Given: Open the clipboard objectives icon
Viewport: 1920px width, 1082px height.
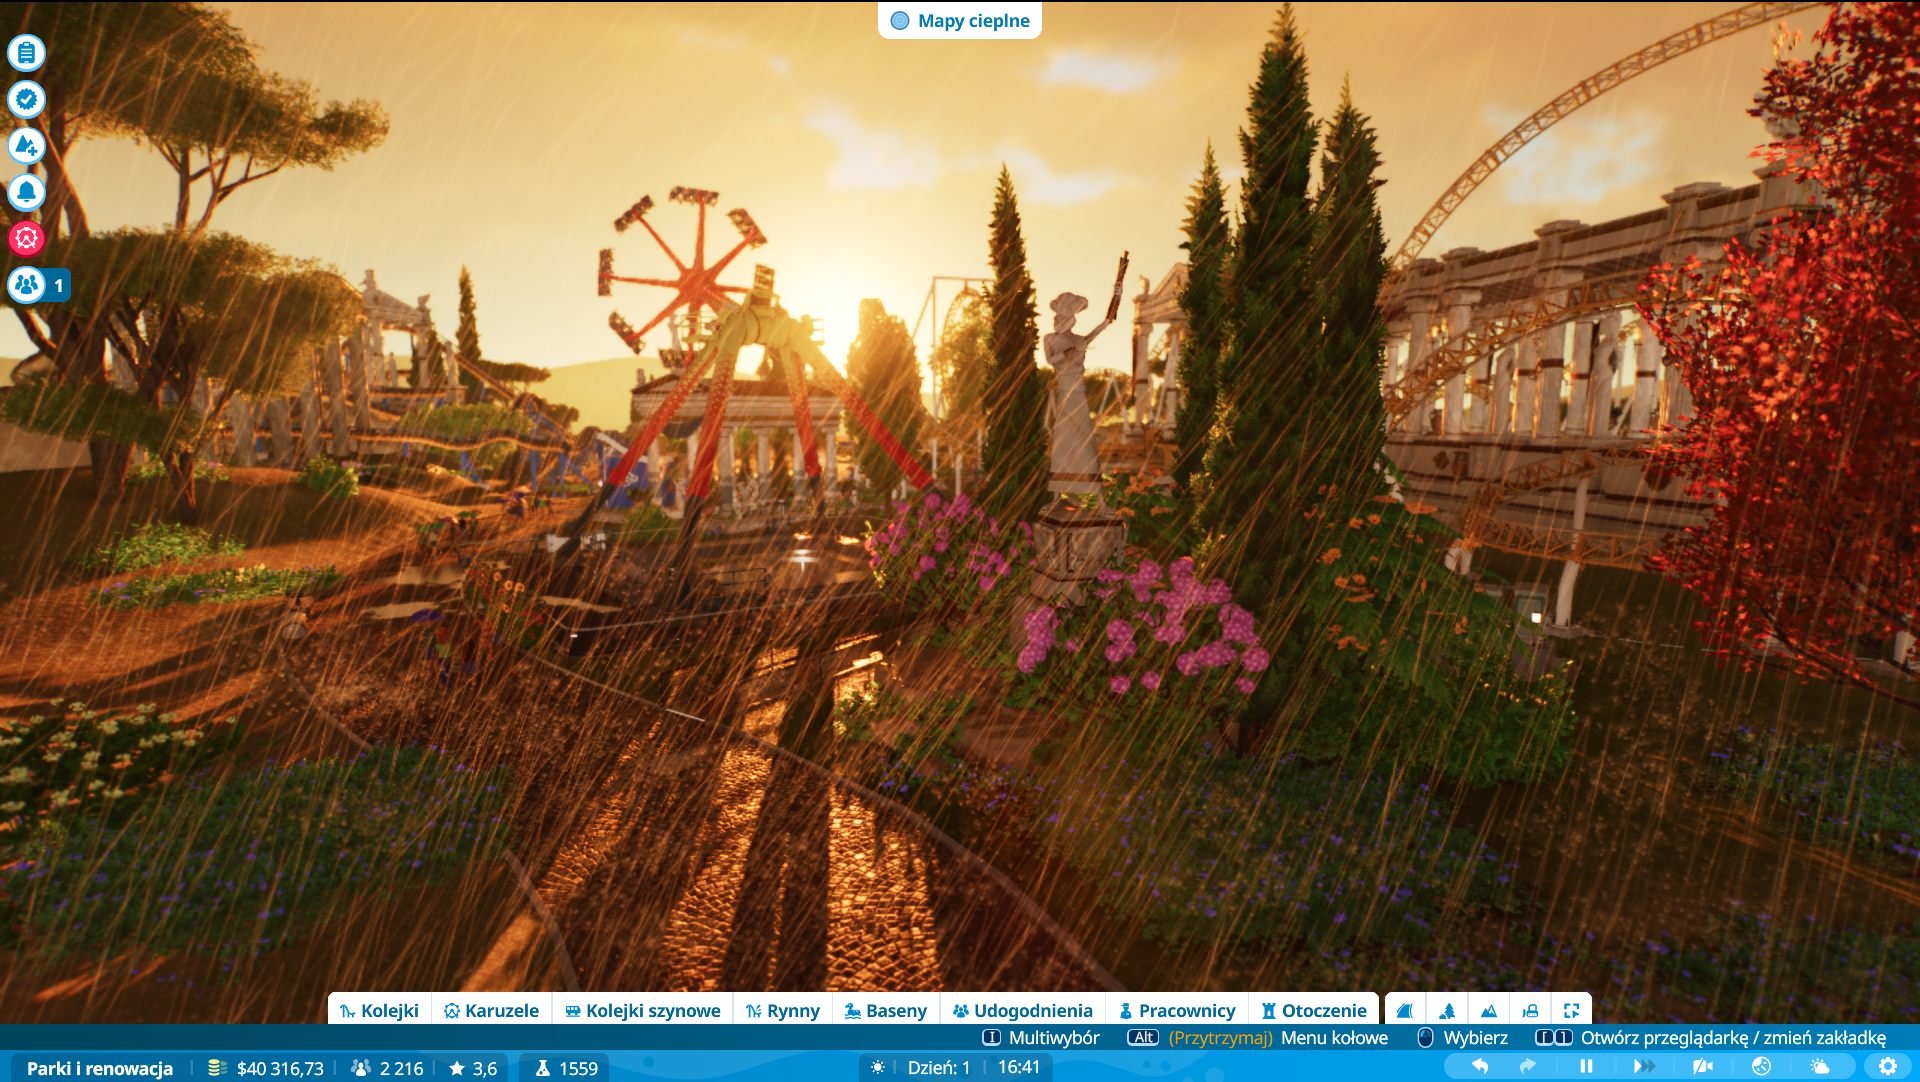Looking at the screenshot, I should coord(26,52).
